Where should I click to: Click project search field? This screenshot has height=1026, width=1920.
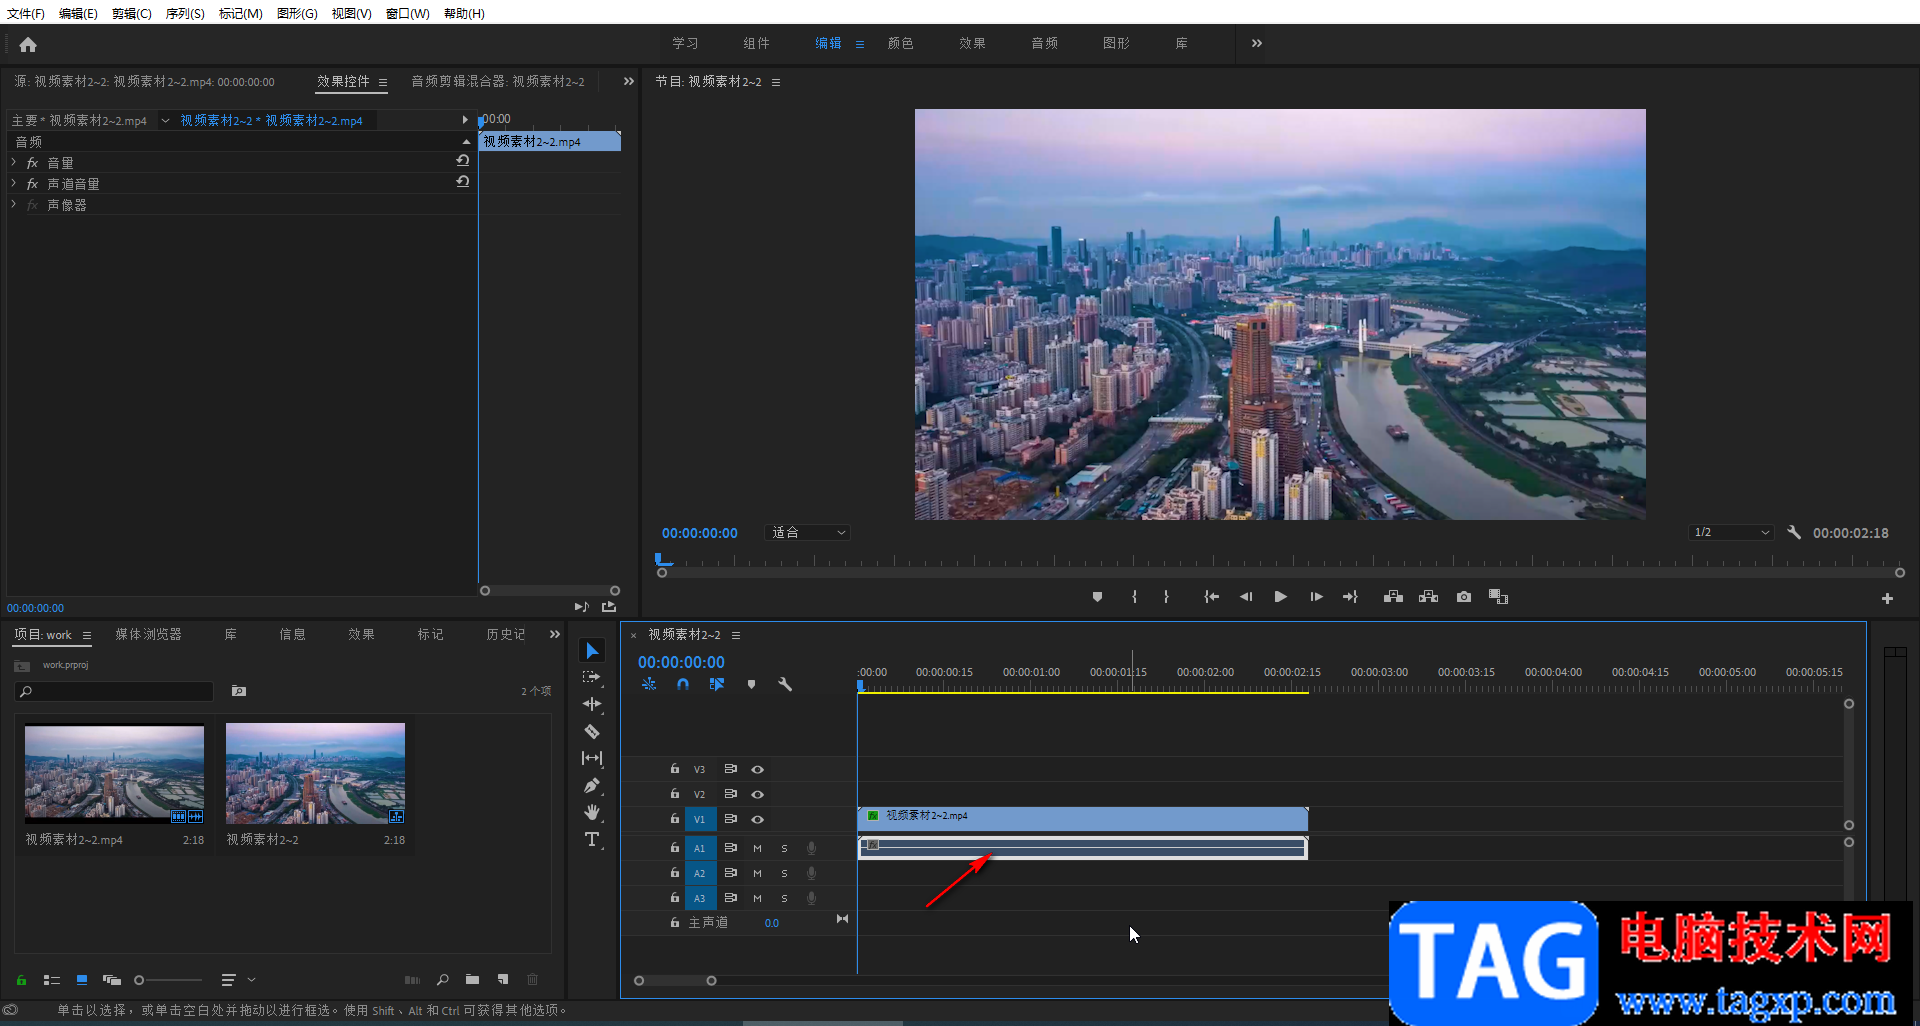click(114, 691)
